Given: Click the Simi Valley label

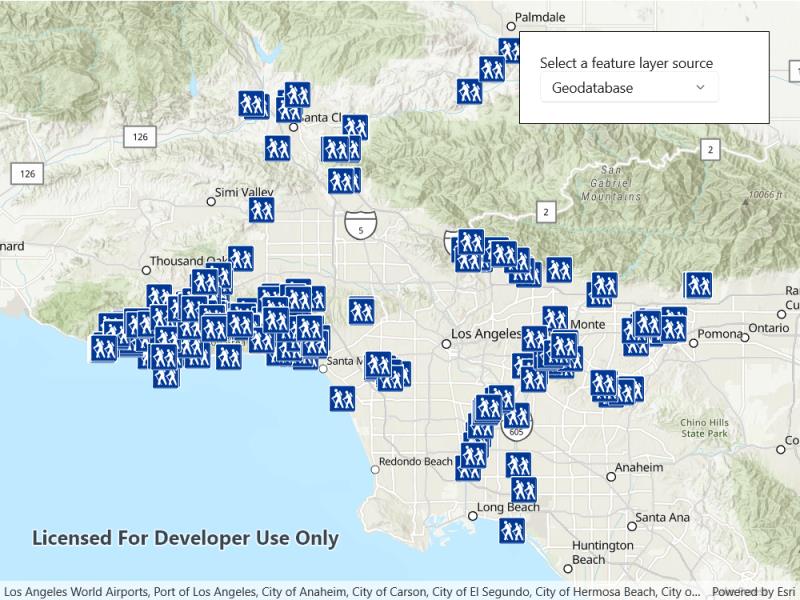Looking at the screenshot, I should [x=244, y=192].
